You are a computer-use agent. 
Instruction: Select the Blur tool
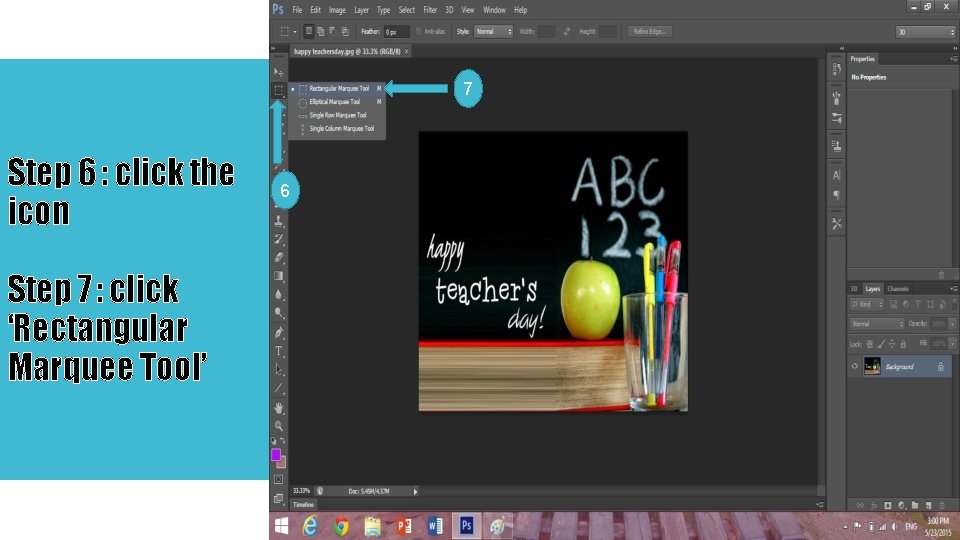279,294
